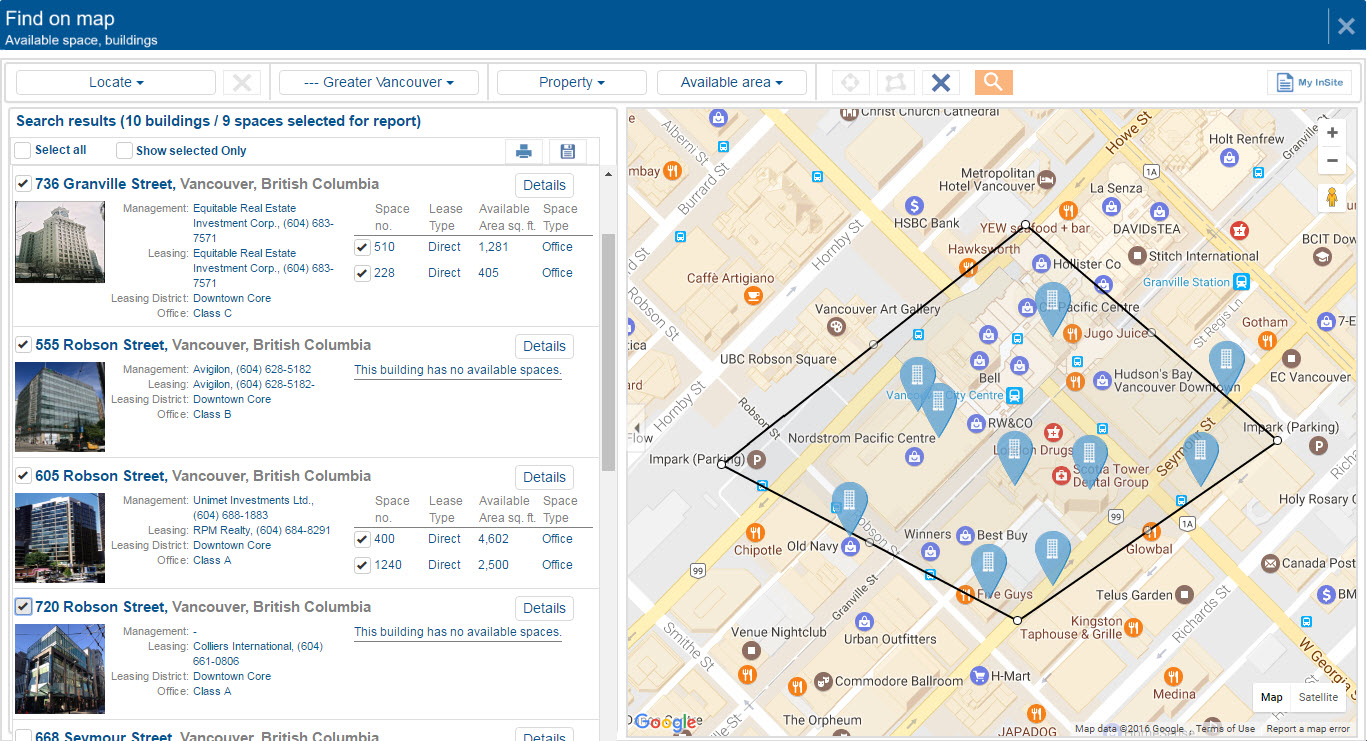Click the building marker near Scotia Tower
The image size is (1367, 741).
[1089, 458]
